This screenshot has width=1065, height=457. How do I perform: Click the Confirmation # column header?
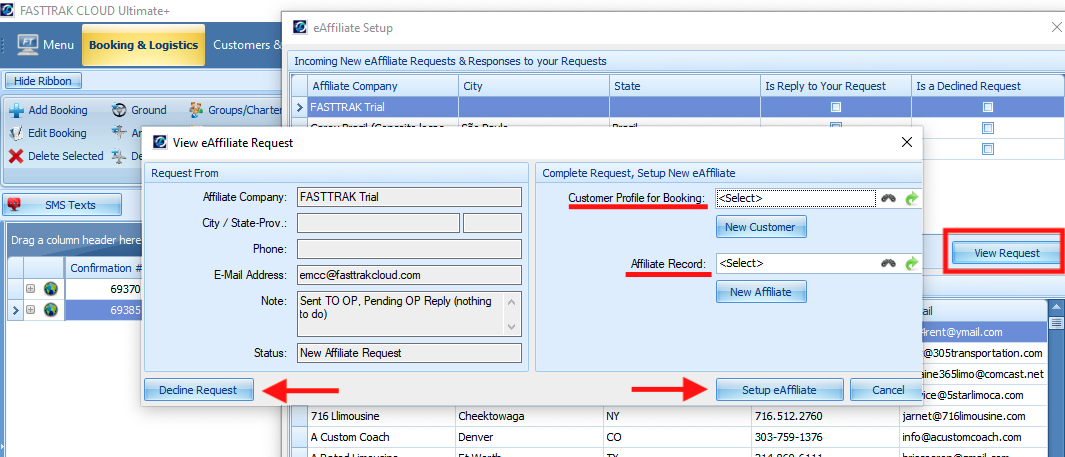pos(104,268)
